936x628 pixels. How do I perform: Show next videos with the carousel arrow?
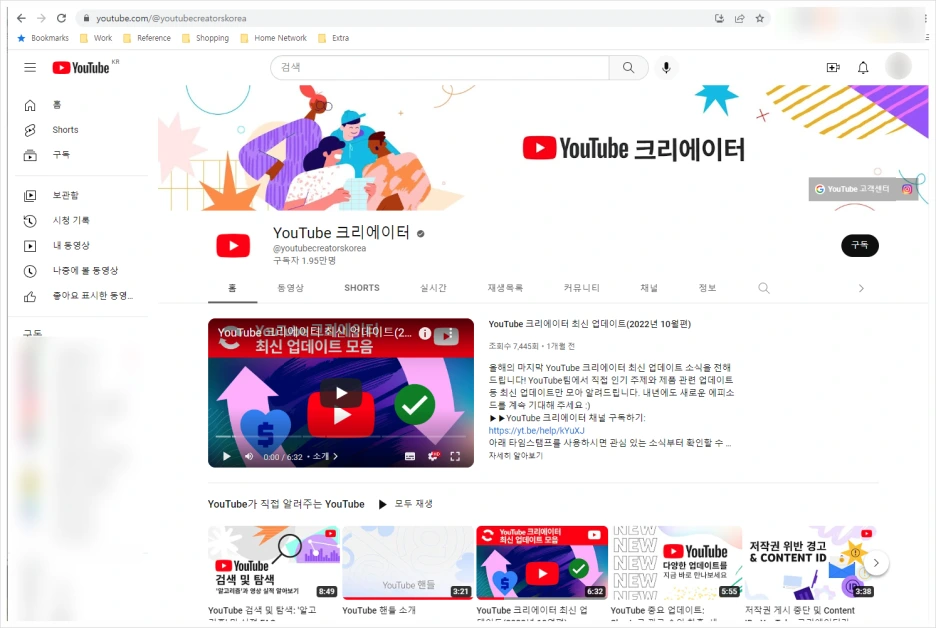(876, 563)
